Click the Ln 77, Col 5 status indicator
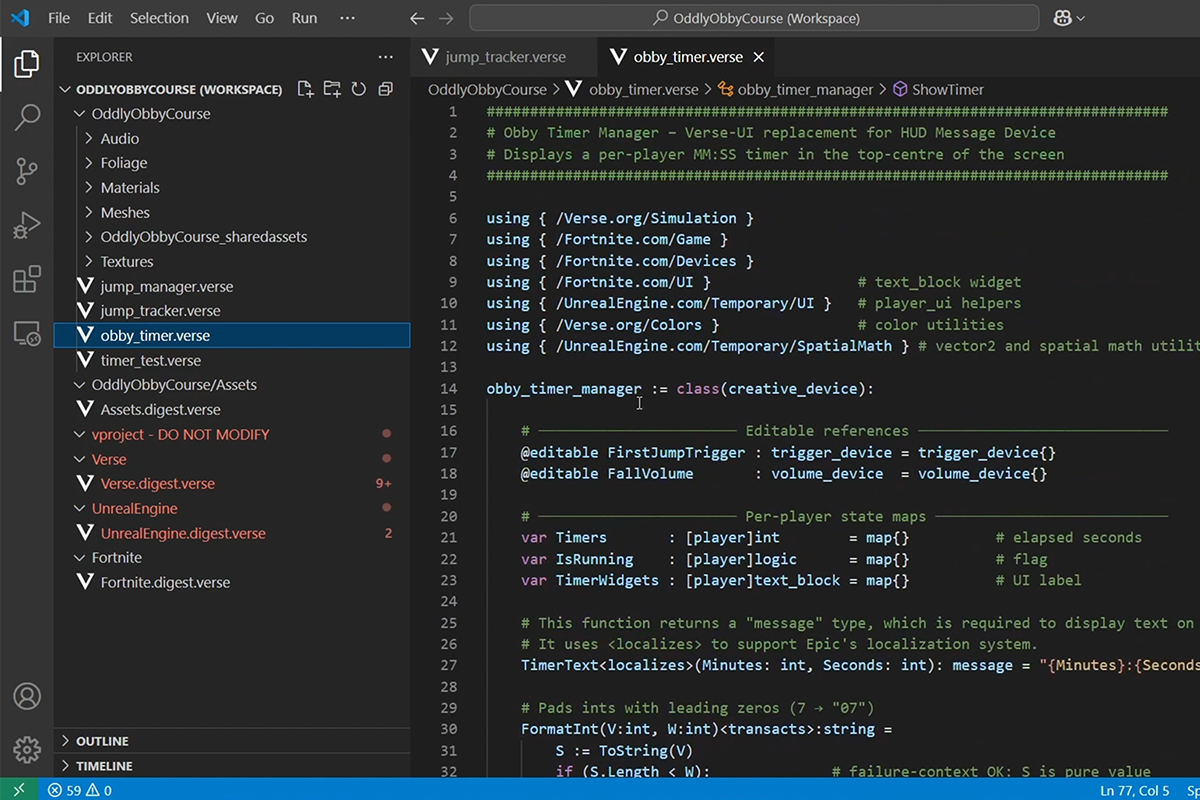This screenshot has height=800, width=1200. pos(1134,789)
